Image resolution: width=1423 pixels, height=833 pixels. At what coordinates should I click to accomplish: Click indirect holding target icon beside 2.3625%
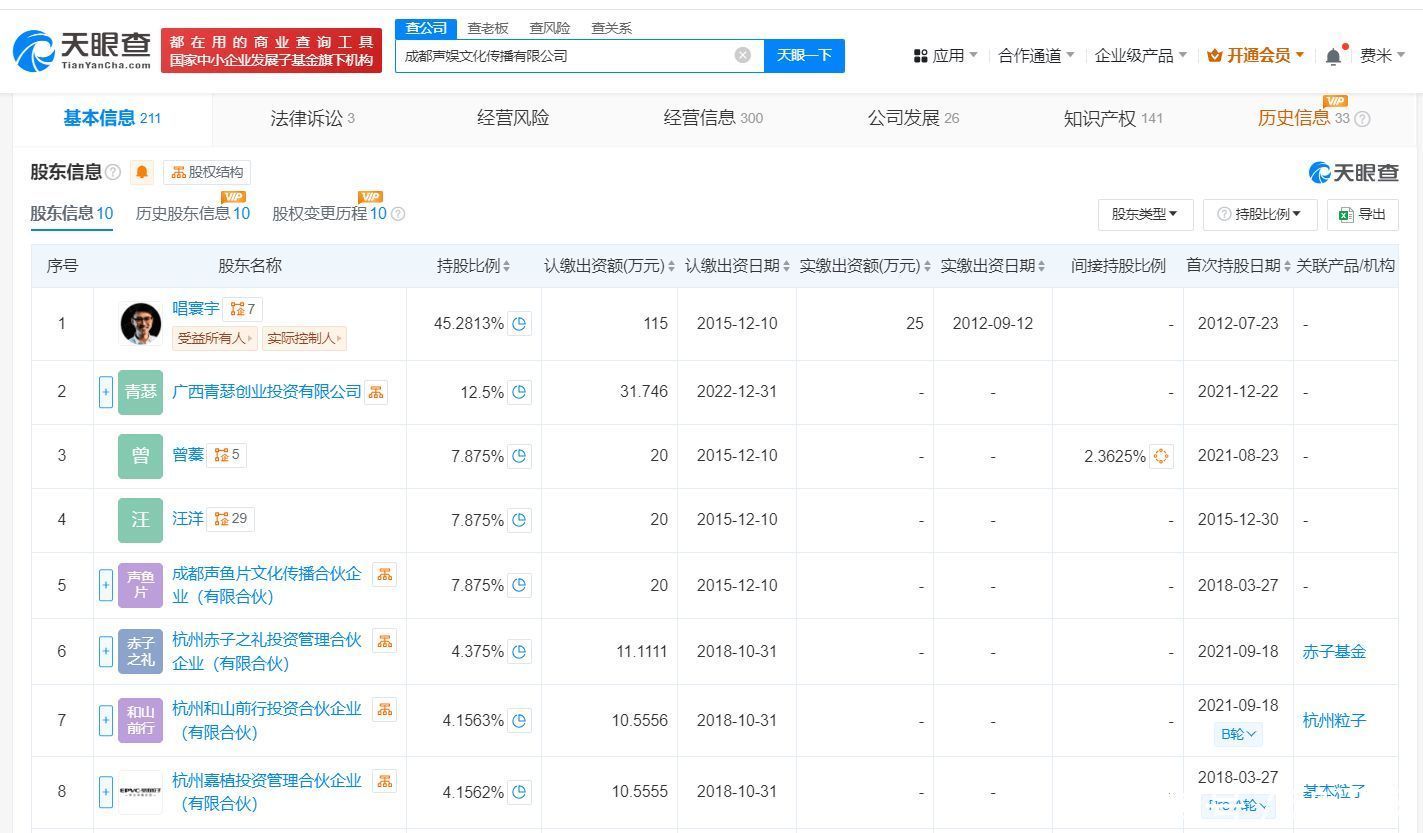point(1160,456)
